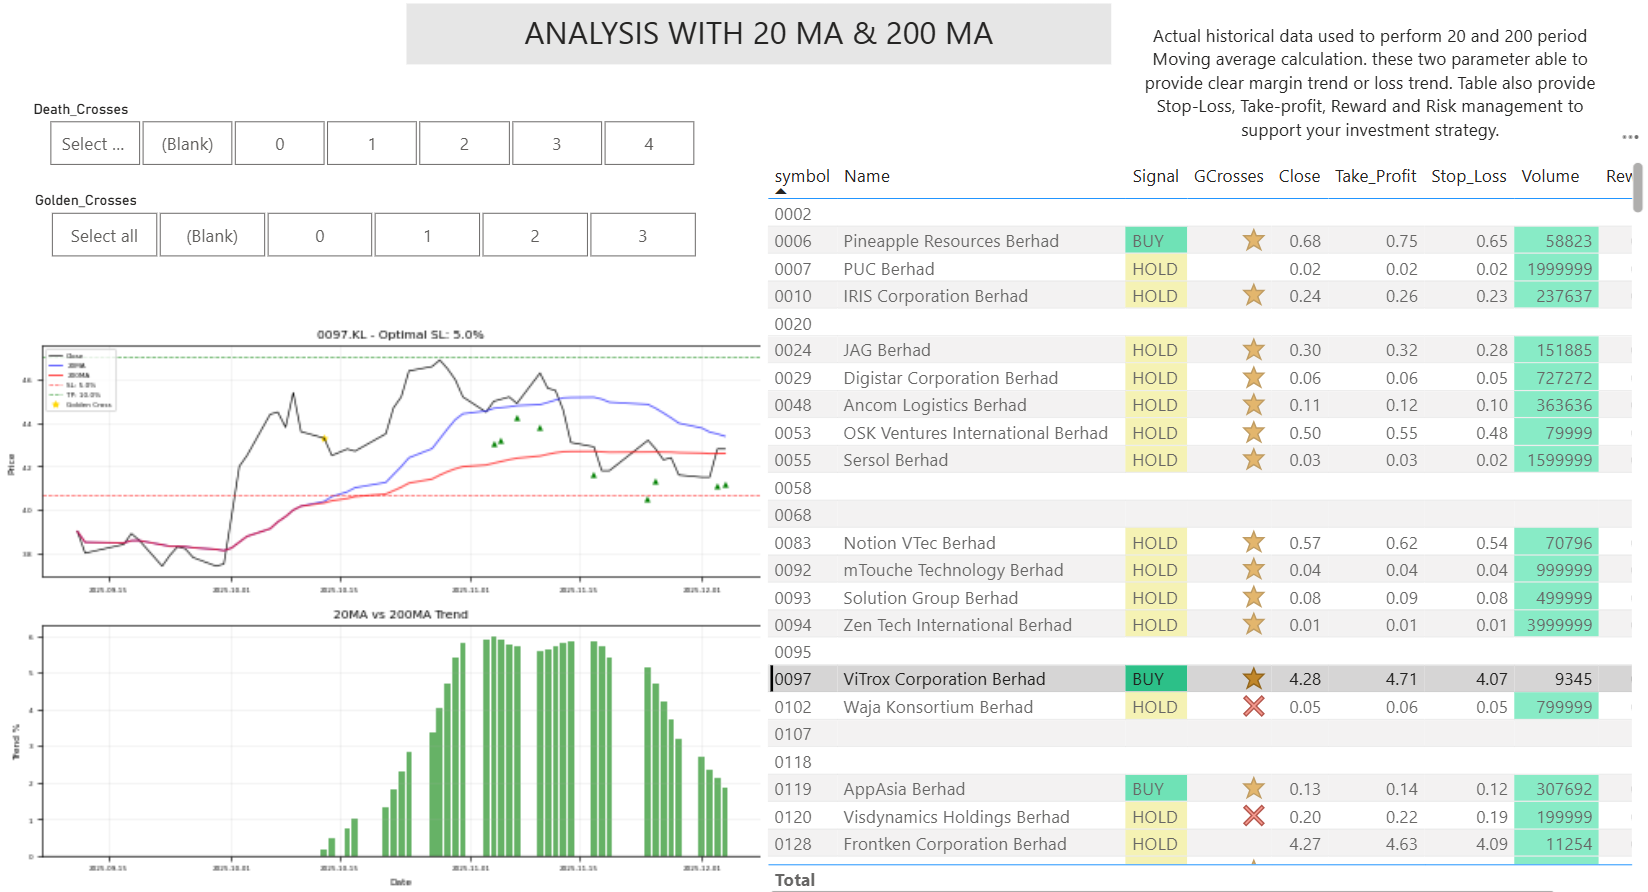Viewport: 1648px width, 892px height.
Task: Click symbol 0058 row
Action: [x=793, y=488]
